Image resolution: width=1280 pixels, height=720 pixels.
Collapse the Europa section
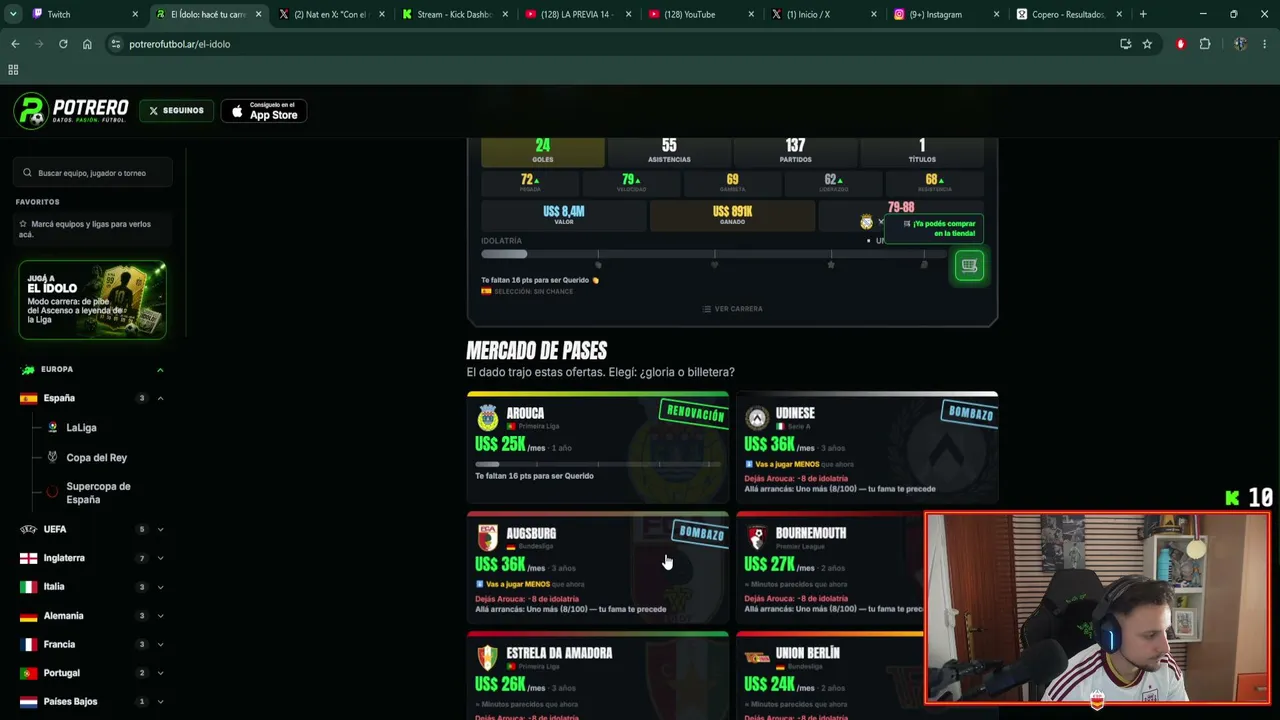point(160,370)
